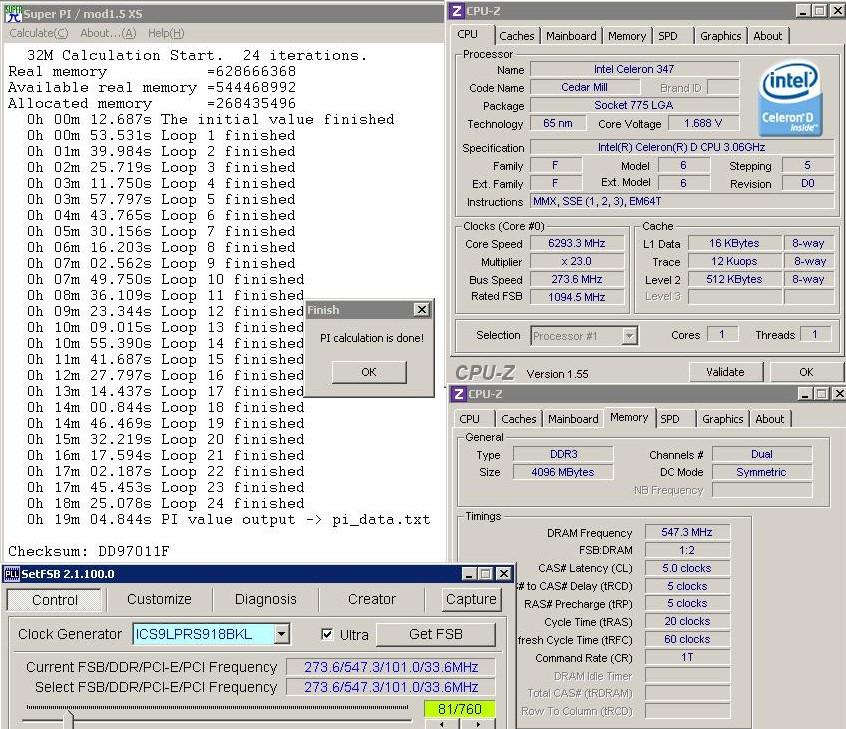Image resolution: width=846 pixels, height=729 pixels.
Task: Click the Core Voltage 1.688 V field
Action: pyautogui.click(x=703, y=123)
